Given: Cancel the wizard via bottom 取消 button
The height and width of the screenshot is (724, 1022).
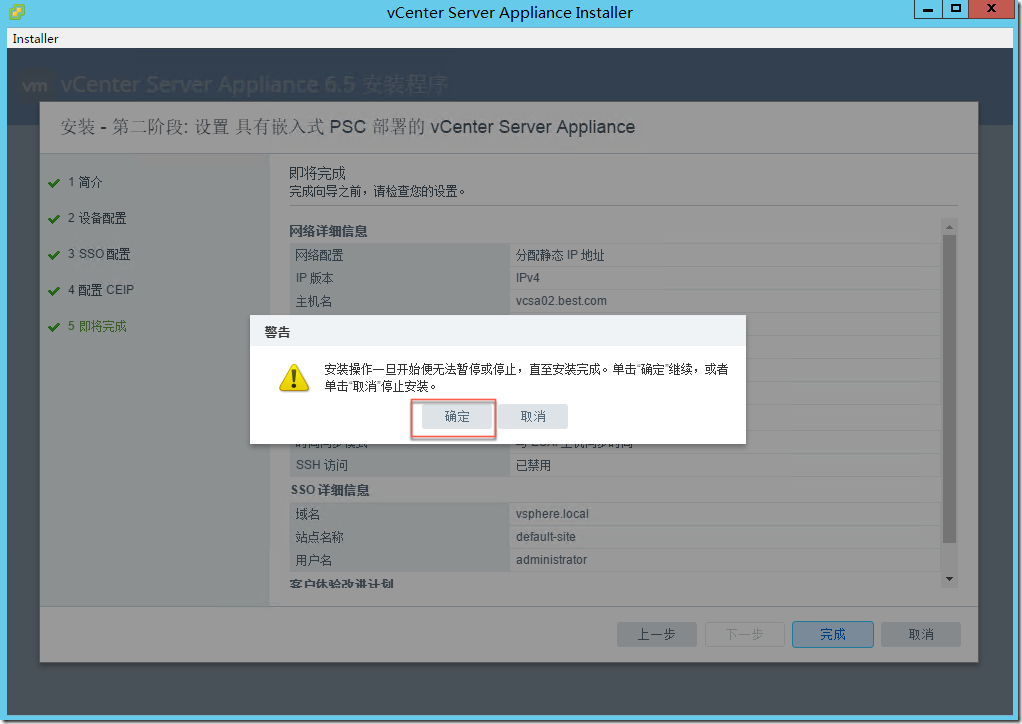Looking at the screenshot, I should (920, 634).
